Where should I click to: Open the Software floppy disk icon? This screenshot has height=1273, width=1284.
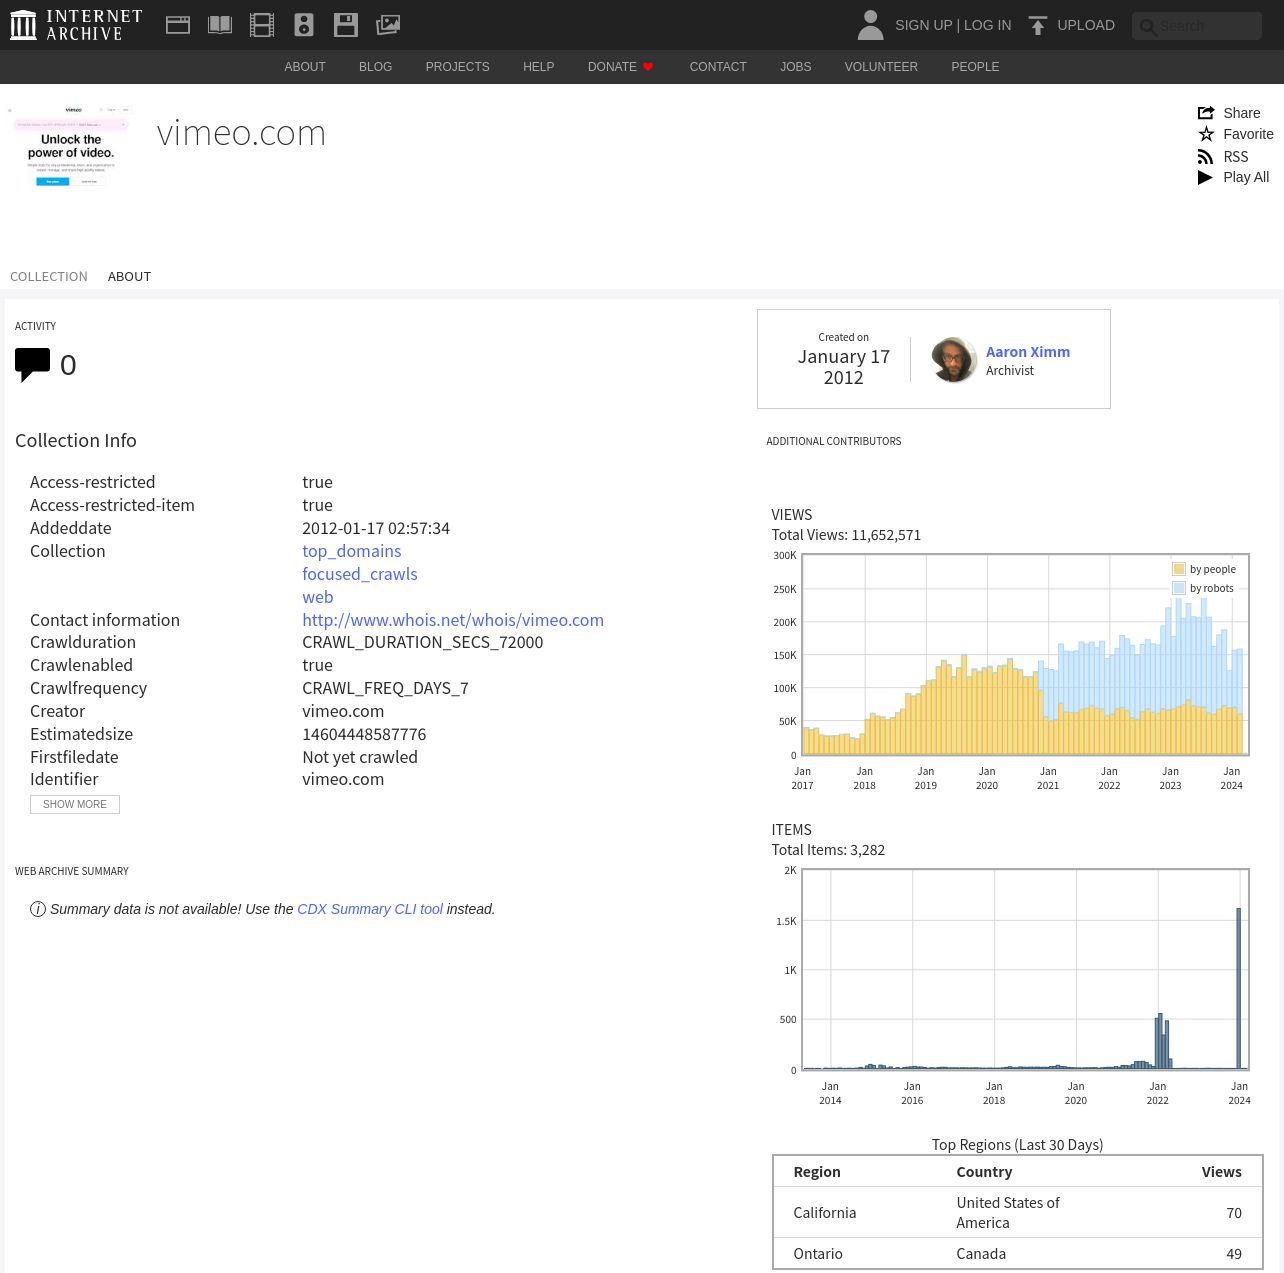pyautogui.click(x=346, y=25)
